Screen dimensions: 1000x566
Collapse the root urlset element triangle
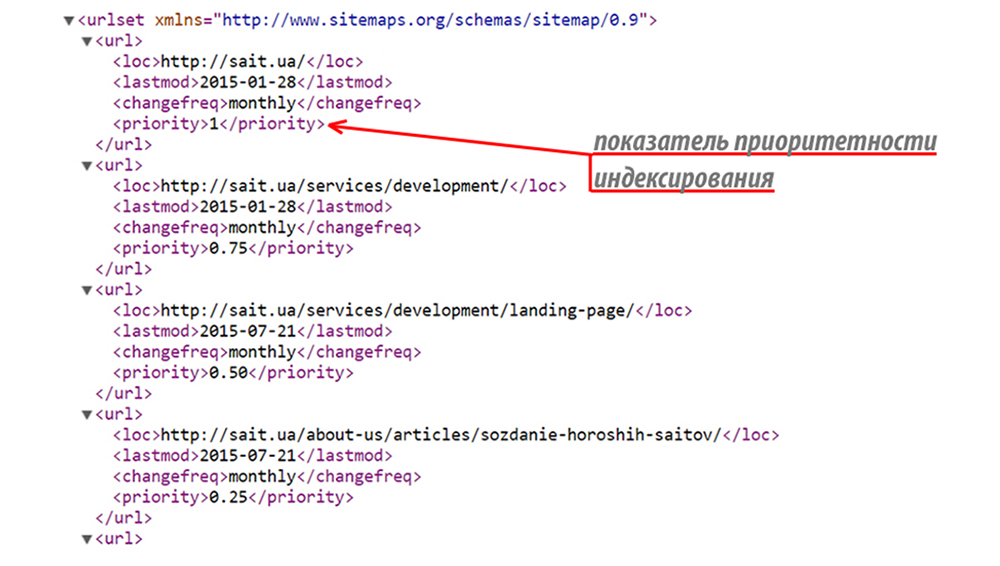click(68, 20)
